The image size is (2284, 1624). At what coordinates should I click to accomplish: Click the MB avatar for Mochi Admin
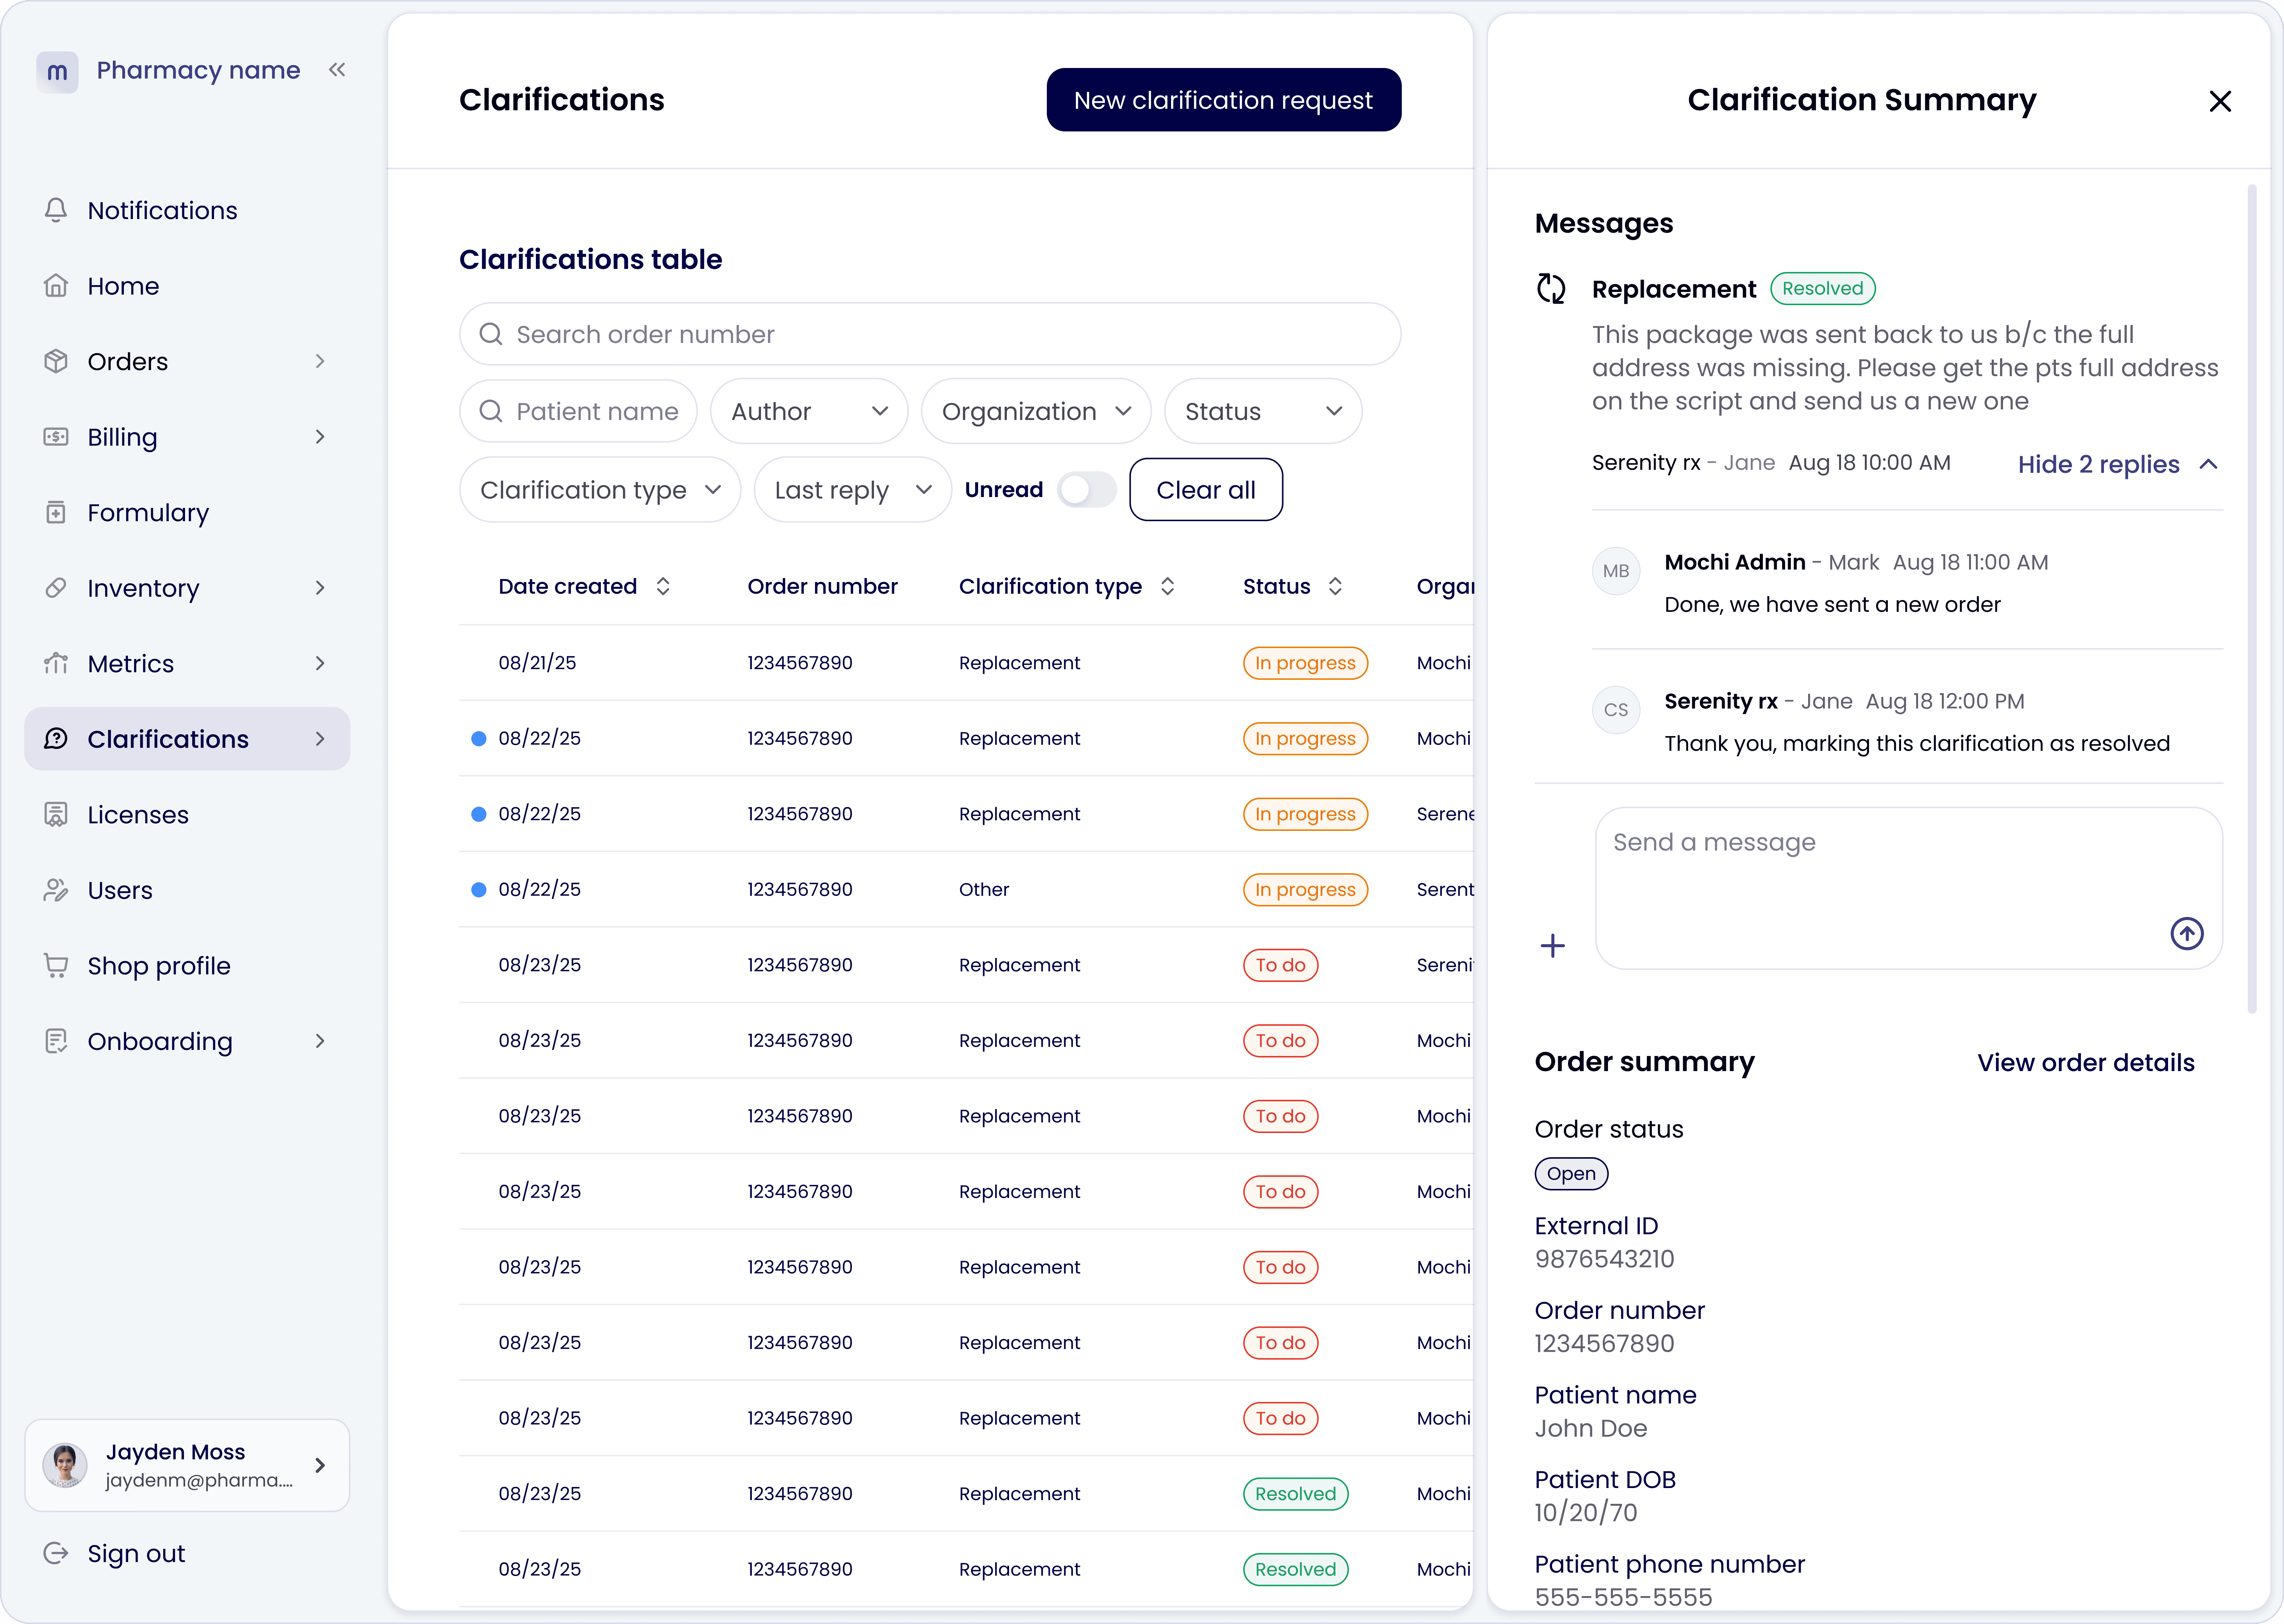(1616, 571)
